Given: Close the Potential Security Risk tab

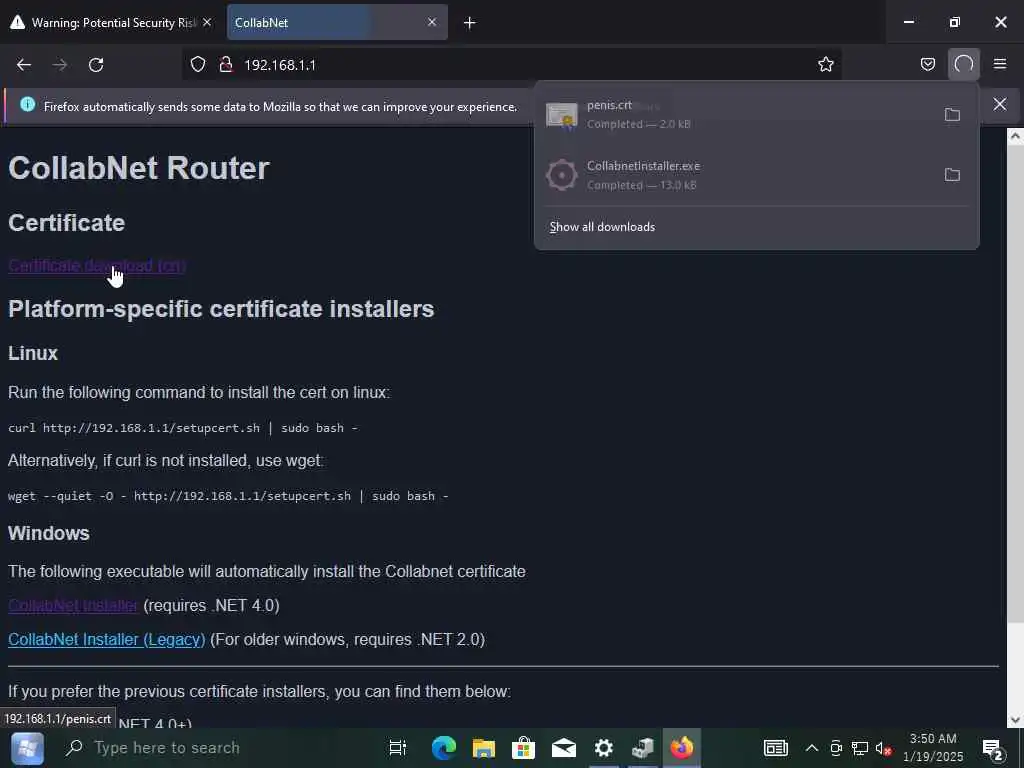Looking at the screenshot, I should pos(207,22).
